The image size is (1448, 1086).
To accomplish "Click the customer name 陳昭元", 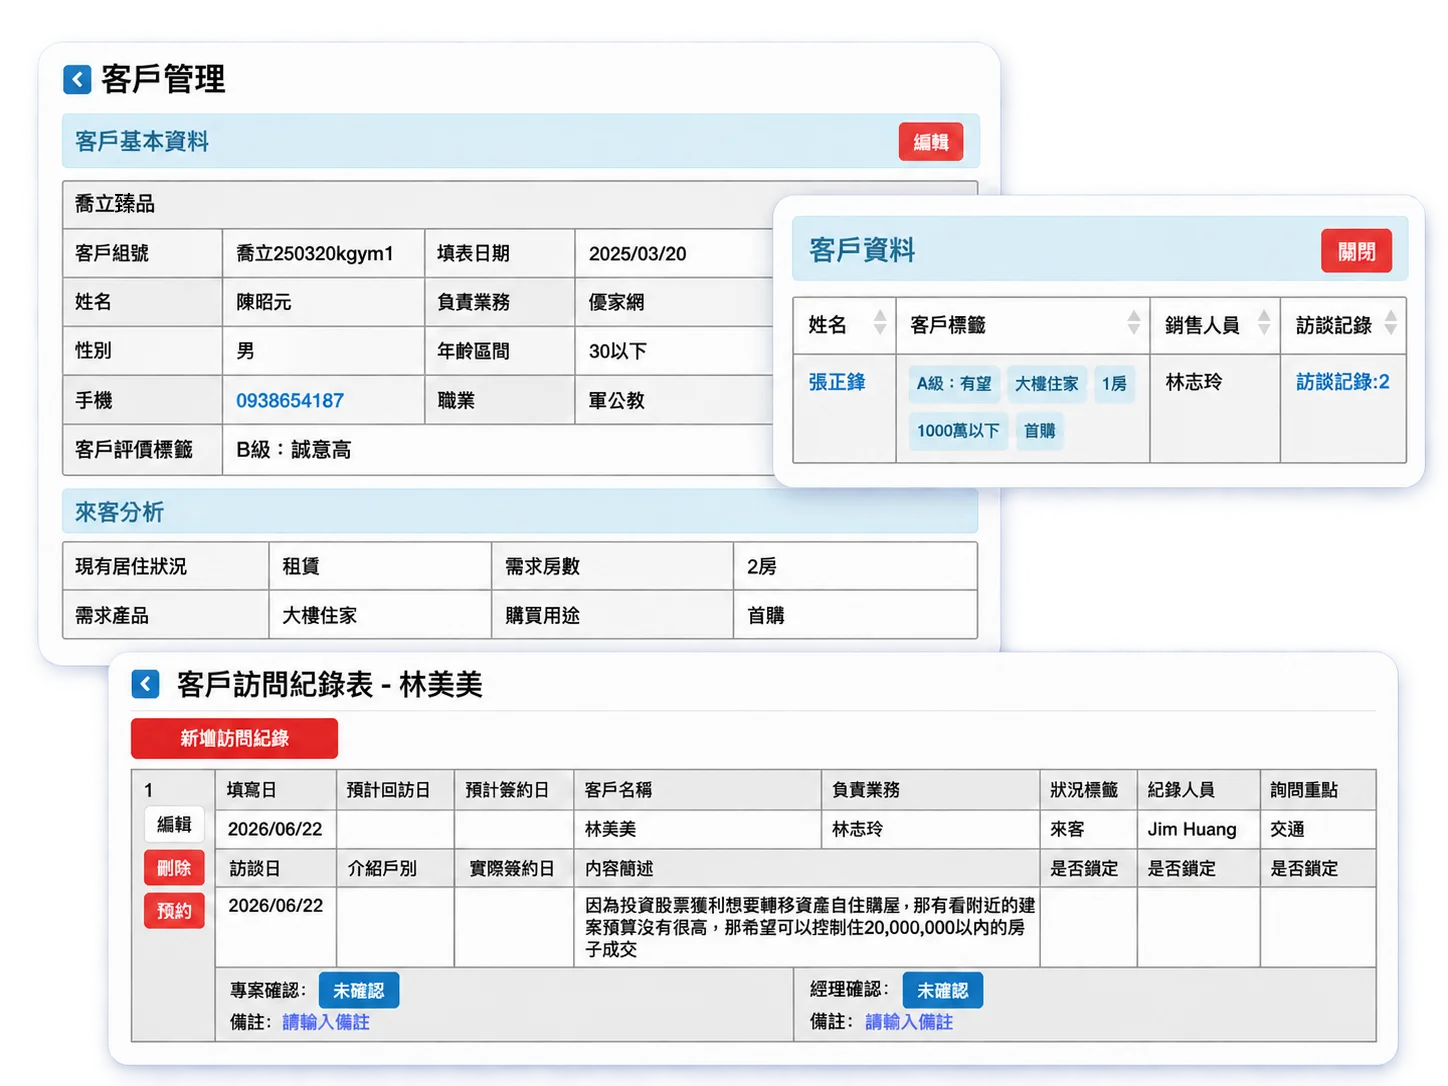I will pyautogui.click(x=264, y=302).
